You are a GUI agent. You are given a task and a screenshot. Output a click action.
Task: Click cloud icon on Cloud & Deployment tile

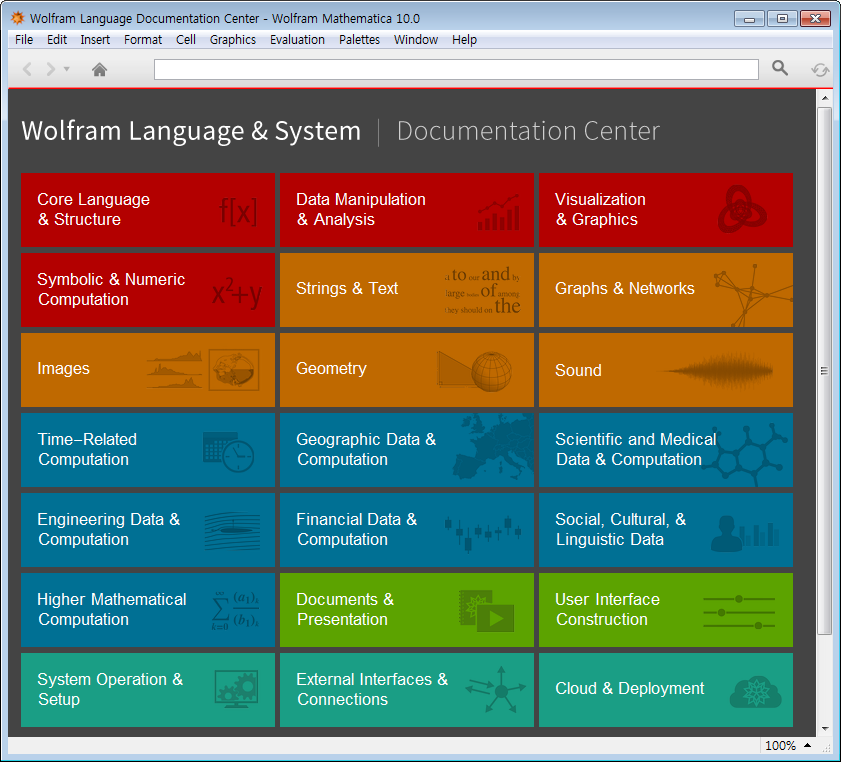click(755, 692)
